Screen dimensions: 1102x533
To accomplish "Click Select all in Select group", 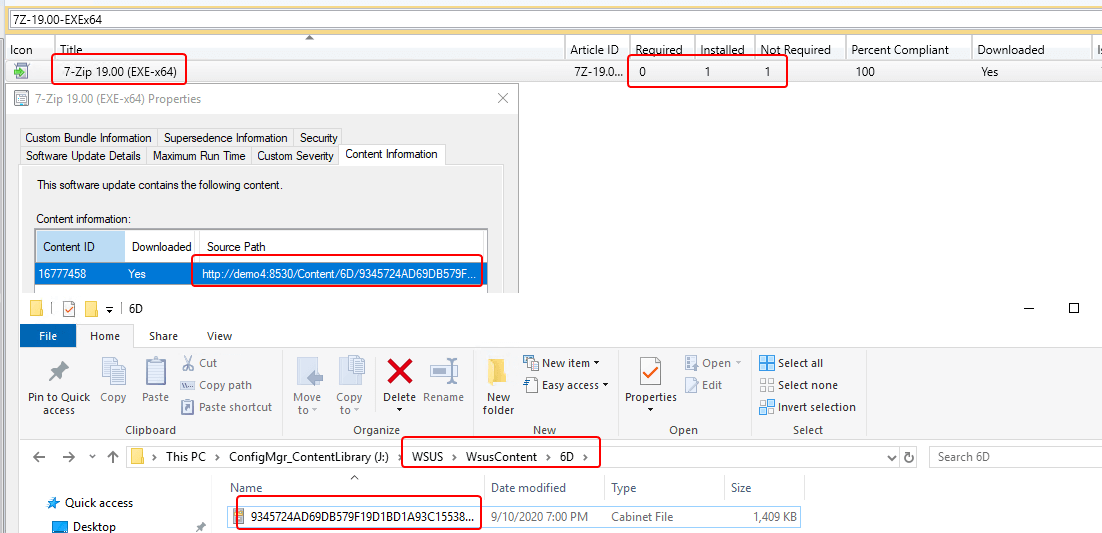I will tap(791, 363).
